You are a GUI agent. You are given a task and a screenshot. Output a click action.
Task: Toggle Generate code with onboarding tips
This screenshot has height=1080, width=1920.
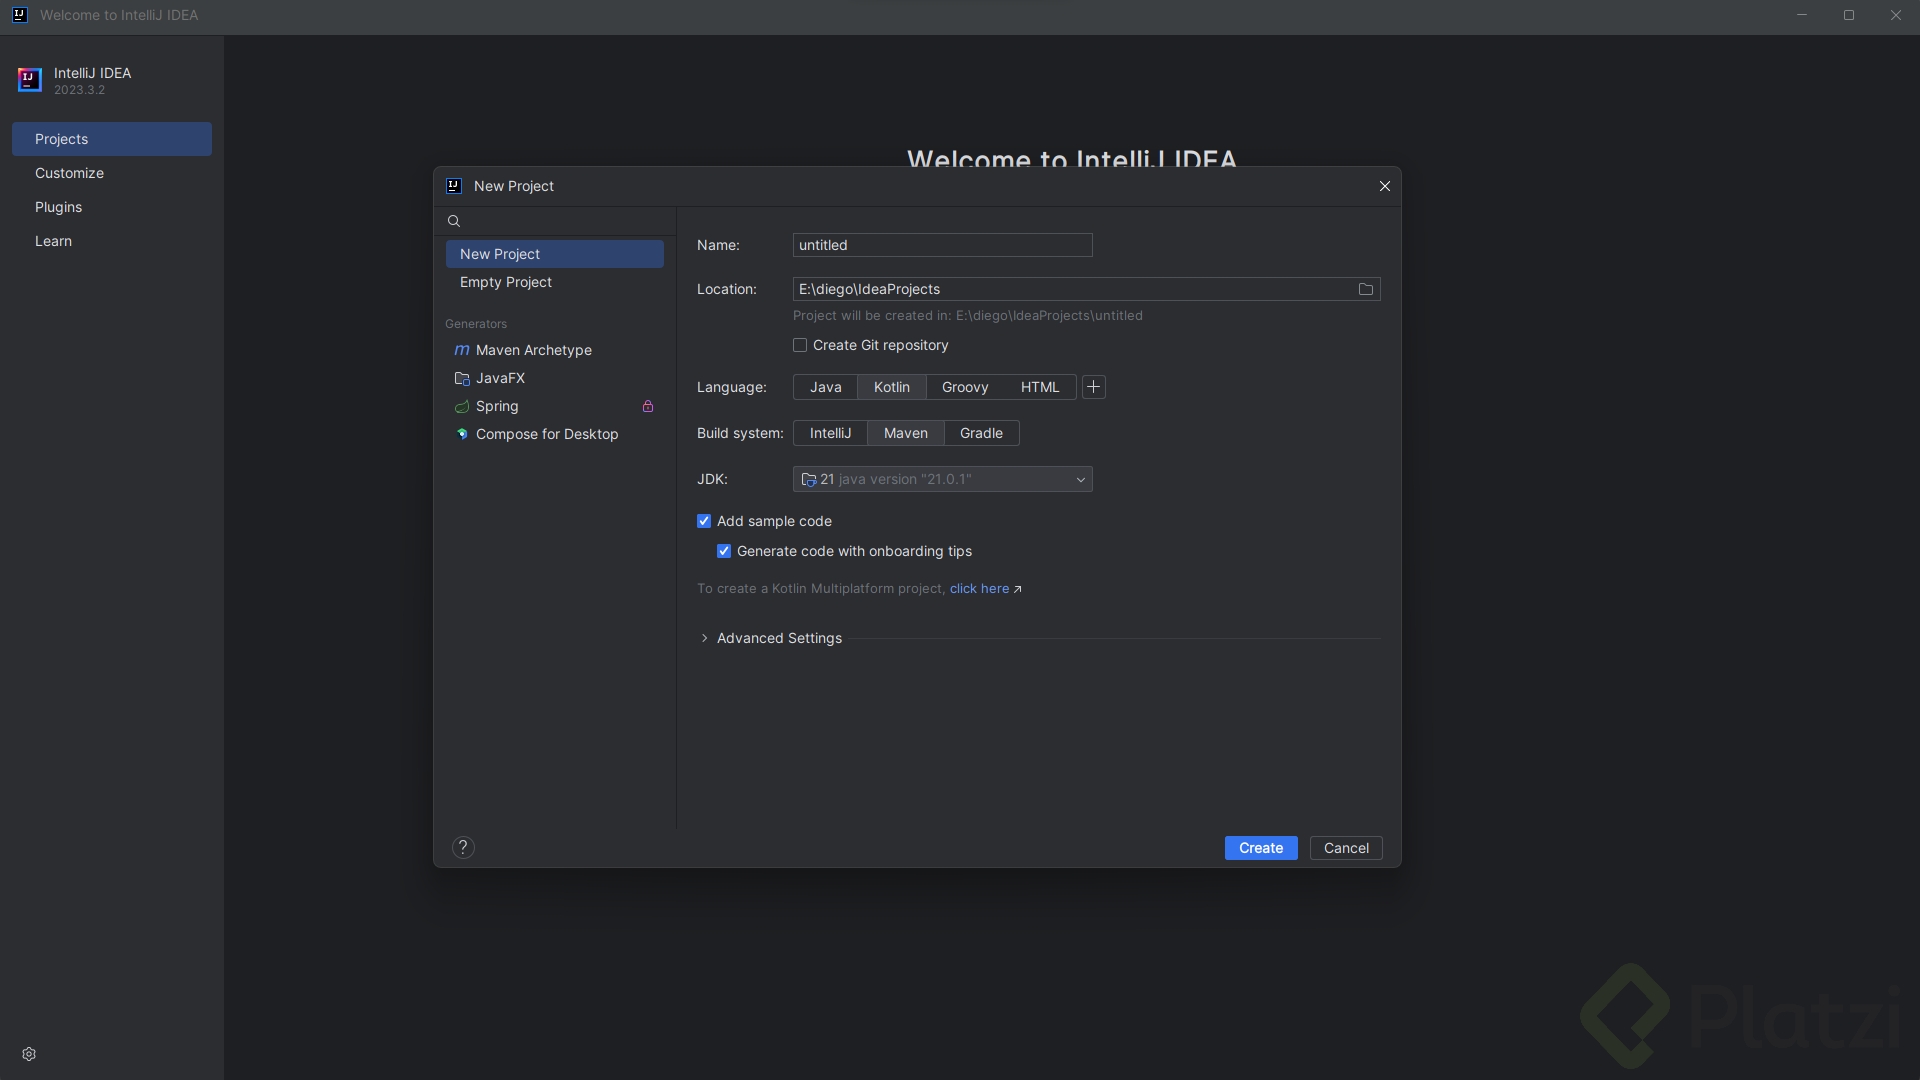[724, 551]
